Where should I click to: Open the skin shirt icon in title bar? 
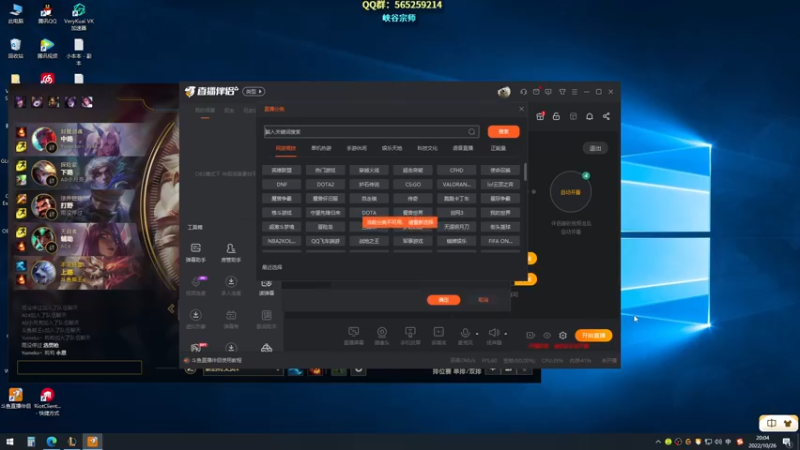click(562, 92)
